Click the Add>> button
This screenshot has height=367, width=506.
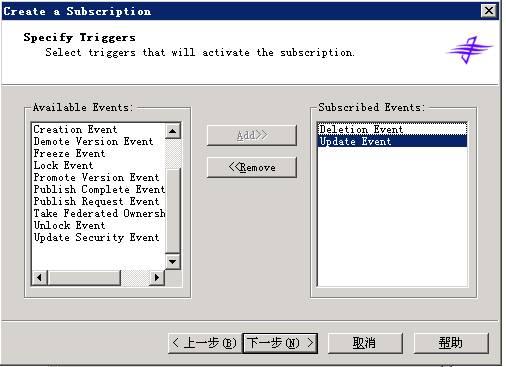[252, 135]
